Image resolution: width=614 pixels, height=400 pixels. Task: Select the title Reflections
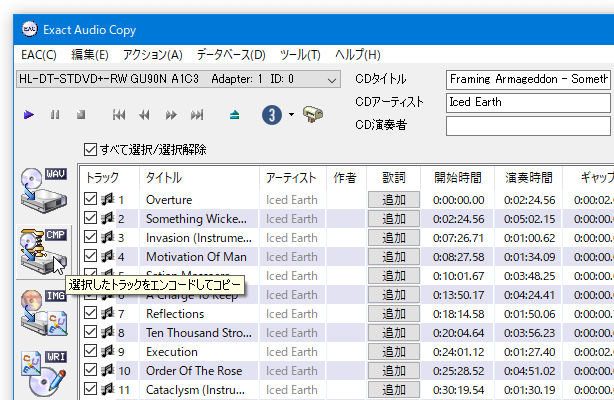coord(175,314)
